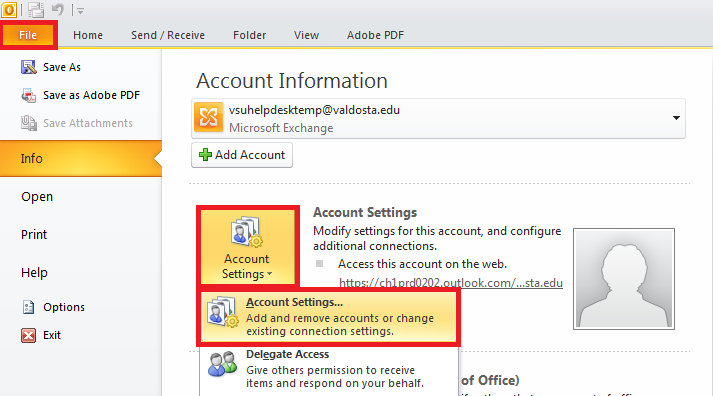713x396 pixels.
Task: Click the profile photo placeholder
Action: click(x=624, y=279)
